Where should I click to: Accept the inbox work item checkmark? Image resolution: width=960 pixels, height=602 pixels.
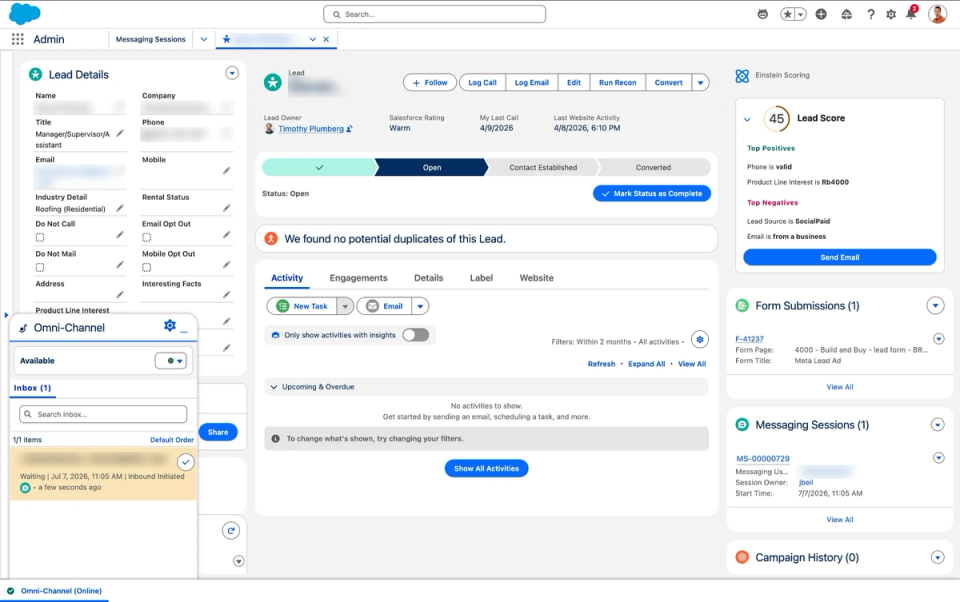pyautogui.click(x=186, y=462)
